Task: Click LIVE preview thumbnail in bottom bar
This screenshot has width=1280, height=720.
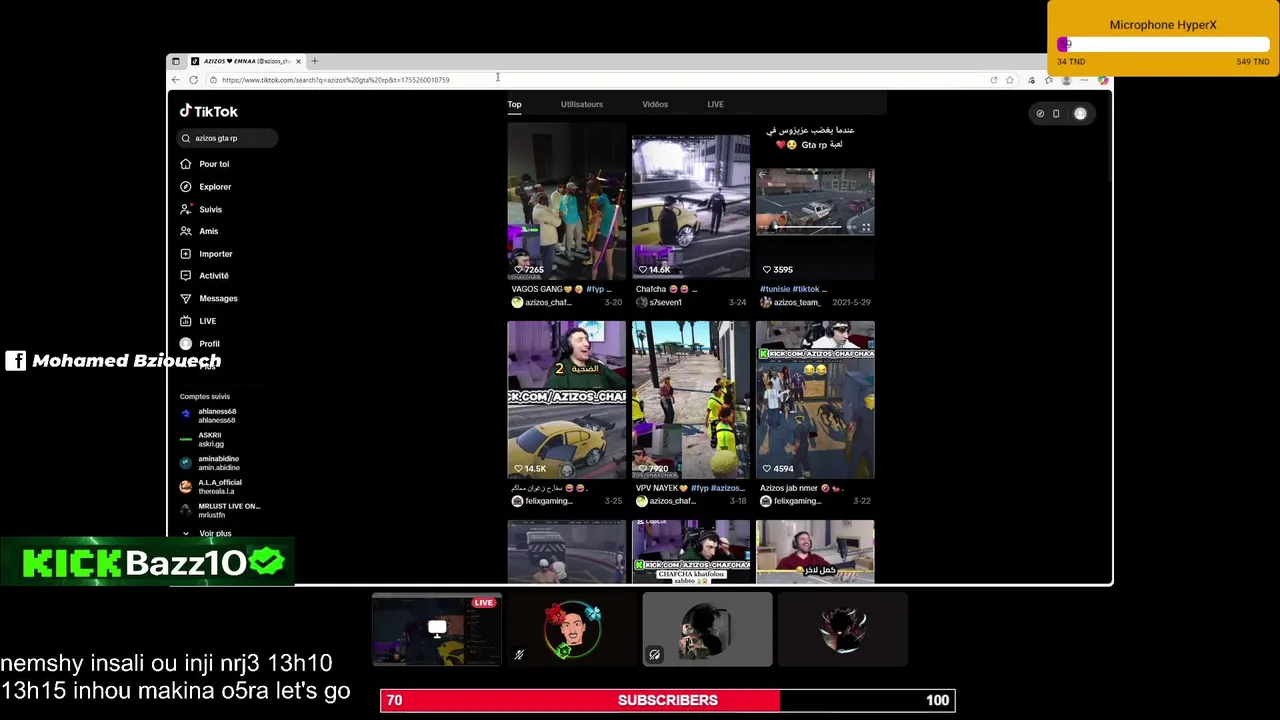Action: coord(436,629)
